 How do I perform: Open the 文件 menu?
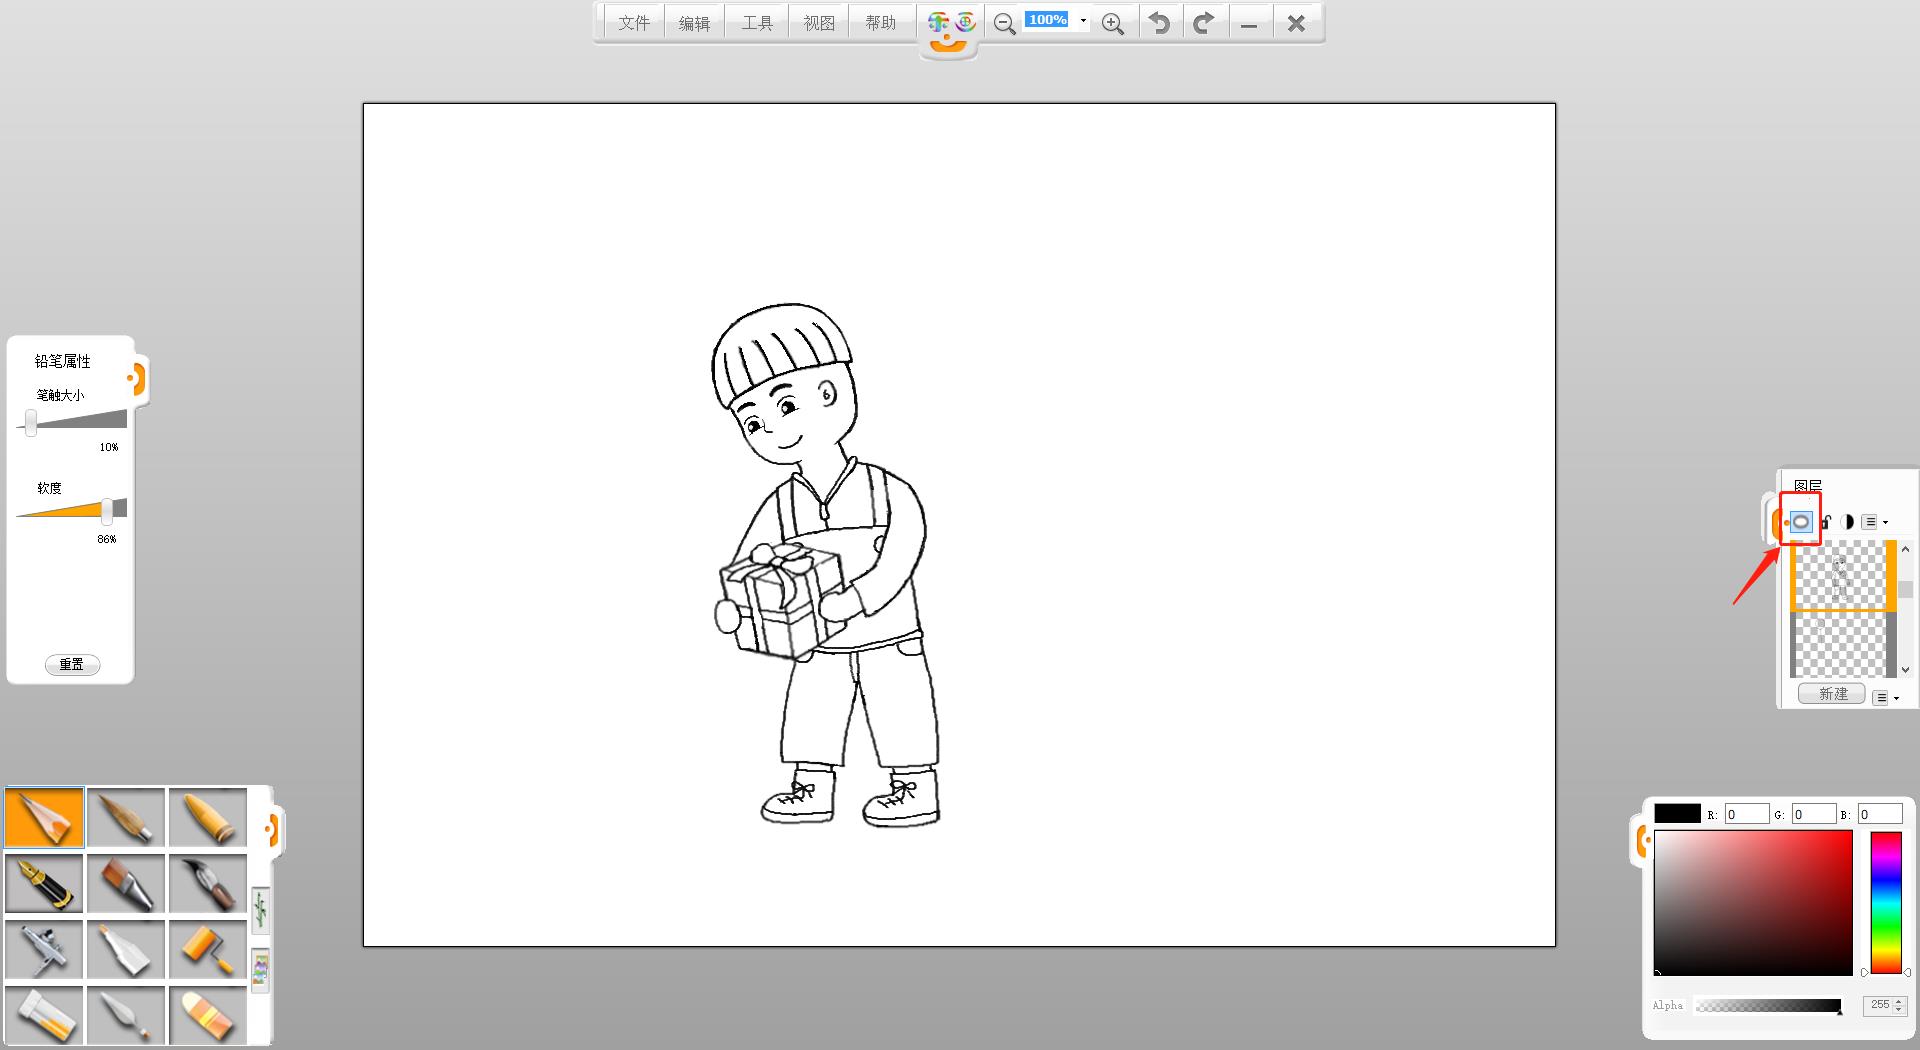634,23
